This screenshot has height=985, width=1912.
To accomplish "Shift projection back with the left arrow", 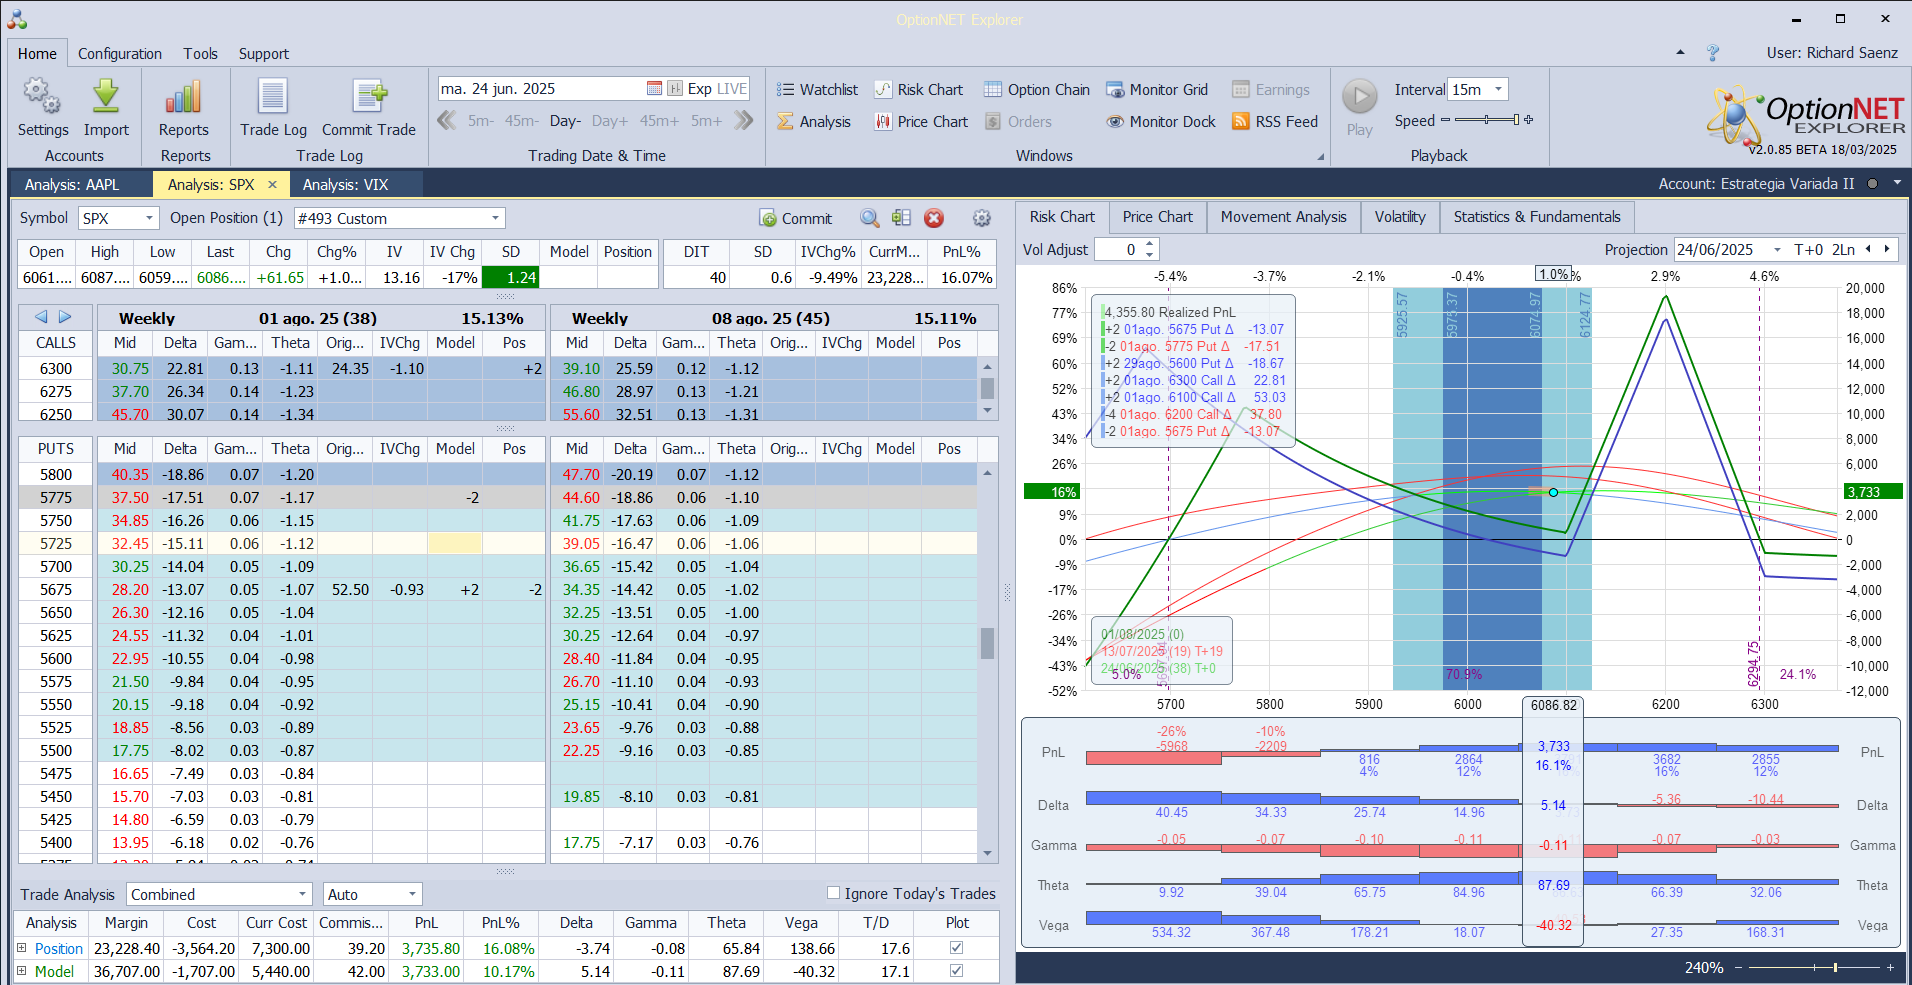I will [1868, 249].
